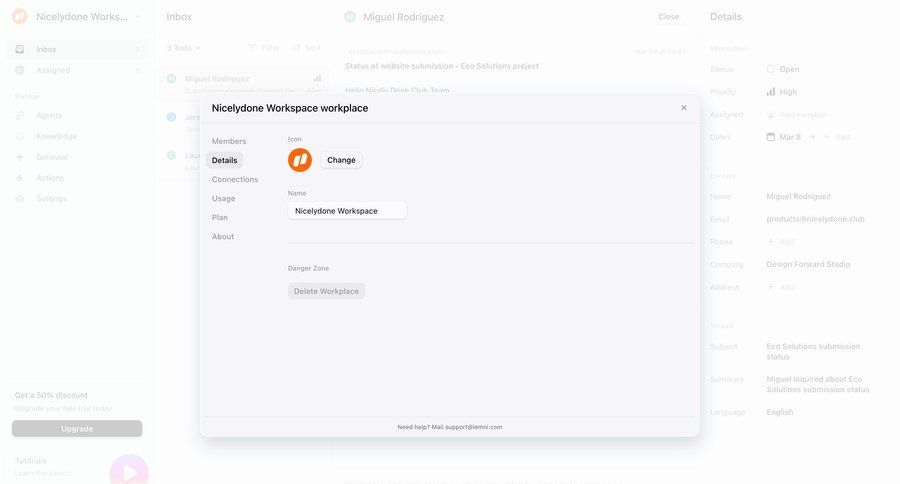Click Miguel Rodriguez avatar in conversation header
The height and width of the screenshot is (484, 900).
point(350,17)
